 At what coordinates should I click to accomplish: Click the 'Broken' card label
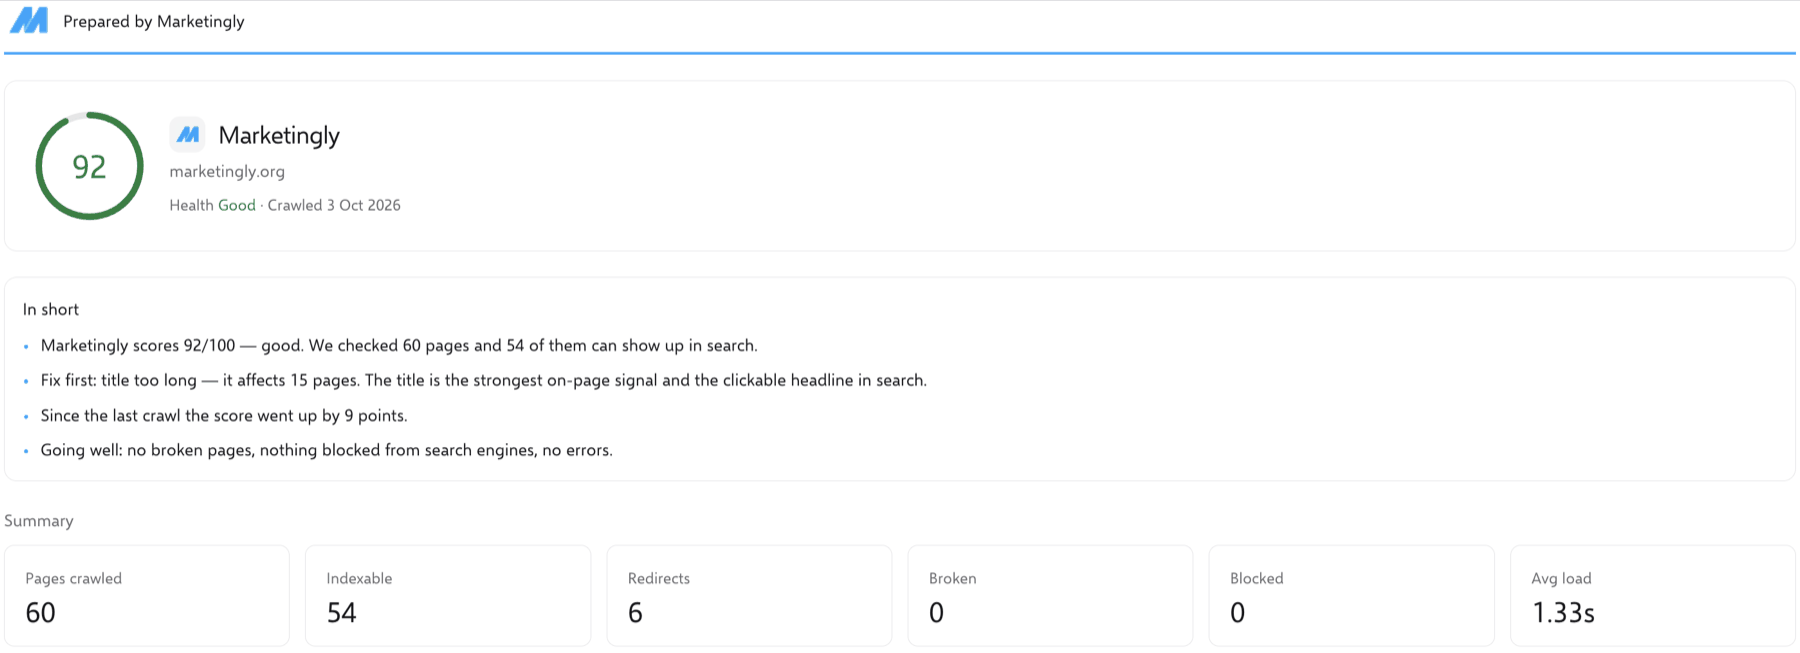[x=953, y=579]
